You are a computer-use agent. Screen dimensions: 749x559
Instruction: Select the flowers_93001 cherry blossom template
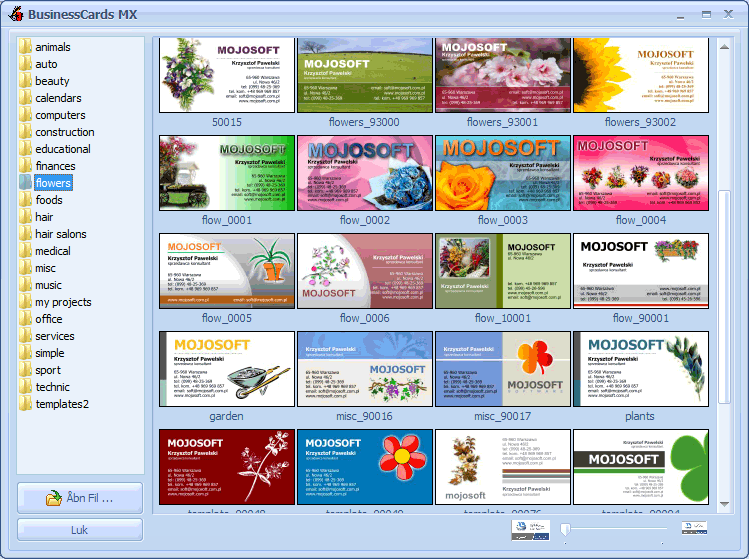click(x=503, y=75)
